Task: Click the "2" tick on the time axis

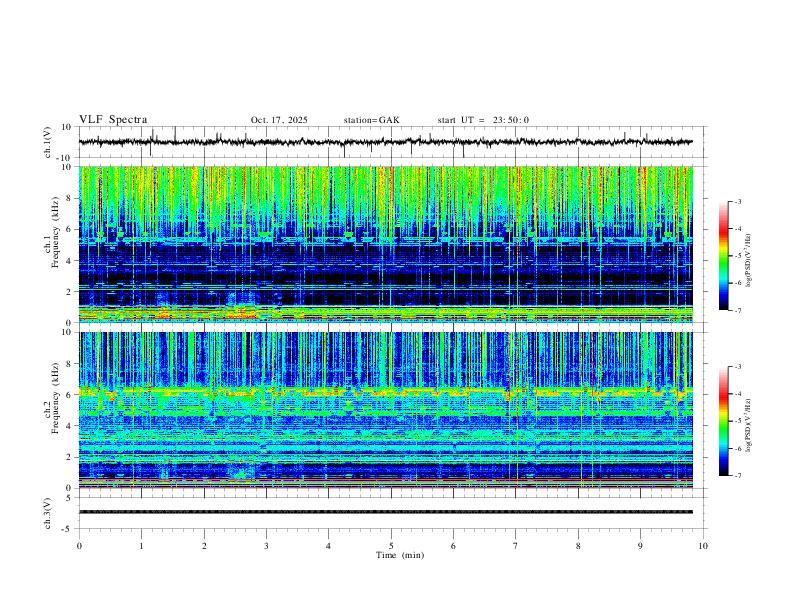Action: (x=204, y=546)
